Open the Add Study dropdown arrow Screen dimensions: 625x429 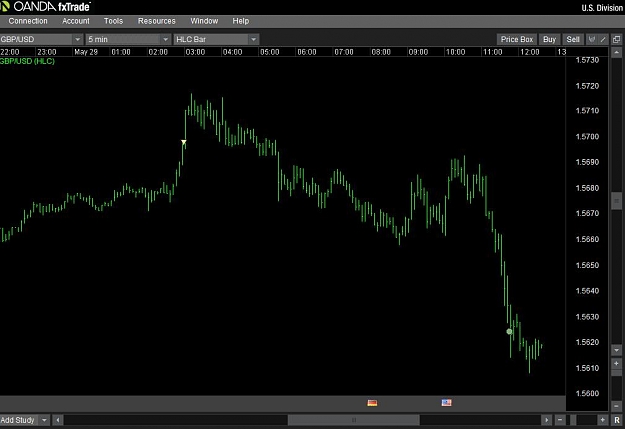click(44, 420)
